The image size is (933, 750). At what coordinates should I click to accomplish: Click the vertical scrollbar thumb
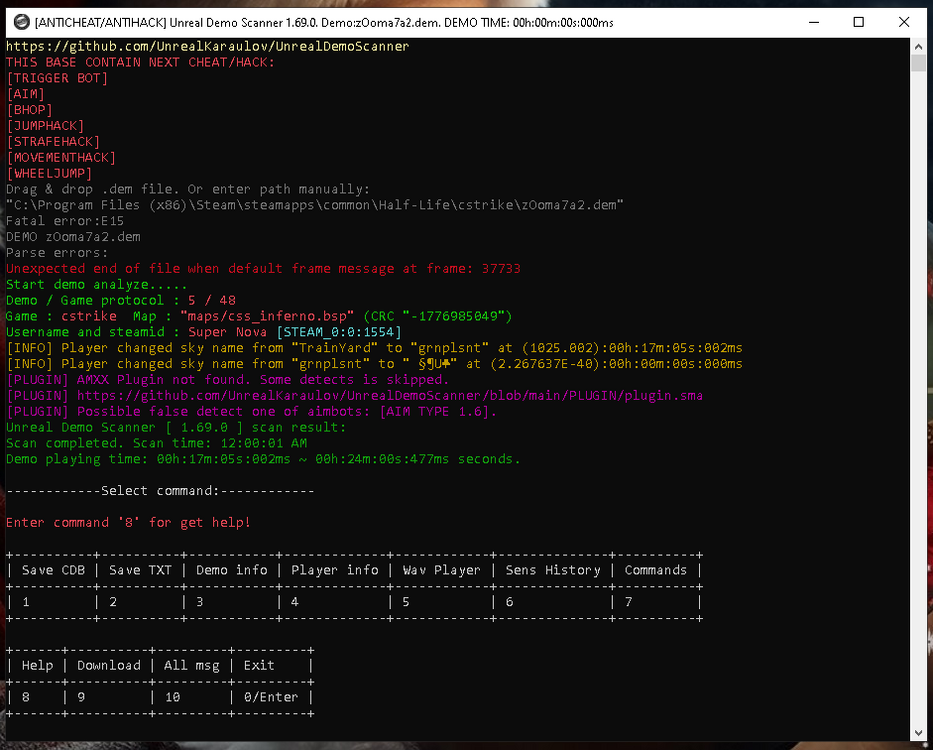[x=919, y=64]
